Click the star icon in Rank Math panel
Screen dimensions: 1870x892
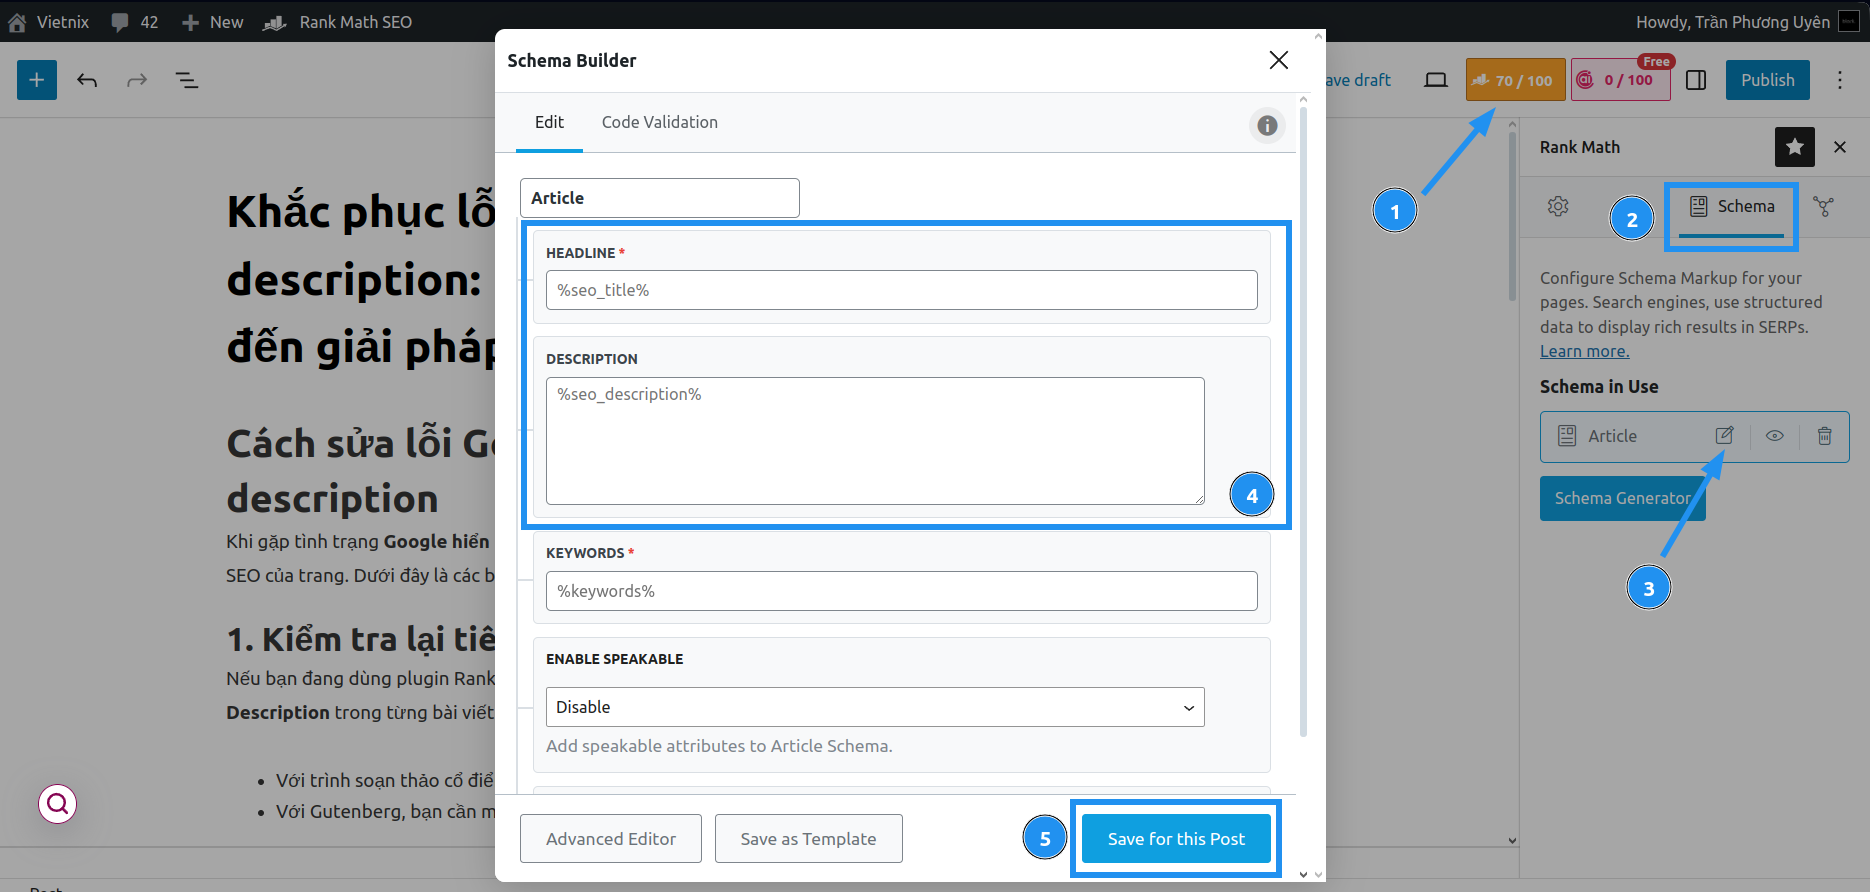(1794, 147)
